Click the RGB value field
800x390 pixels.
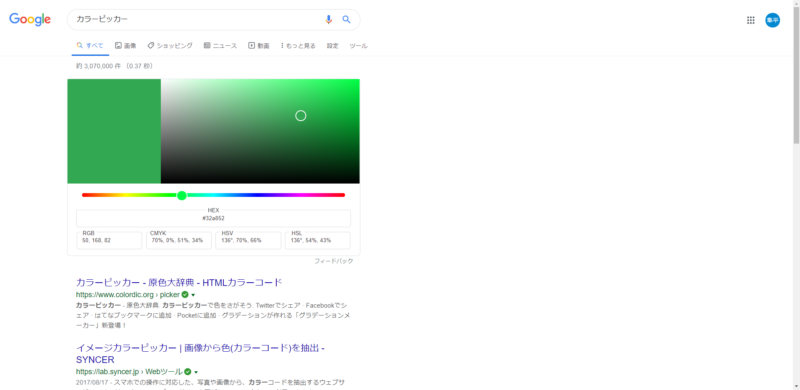click(x=109, y=240)
